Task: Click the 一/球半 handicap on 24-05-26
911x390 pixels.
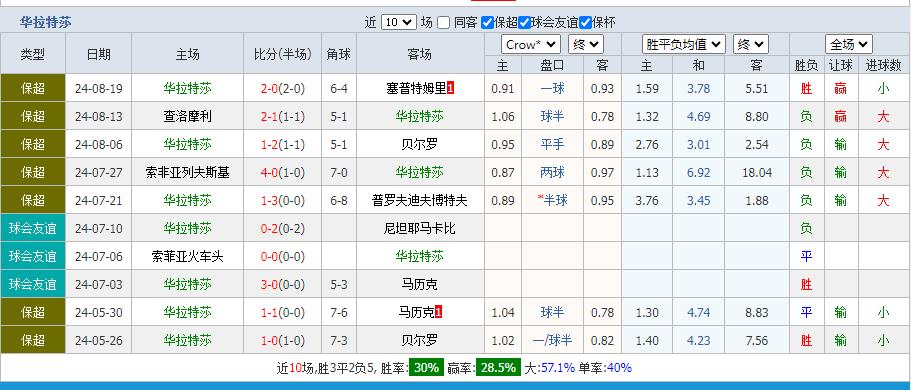Action: coord(552,341)
